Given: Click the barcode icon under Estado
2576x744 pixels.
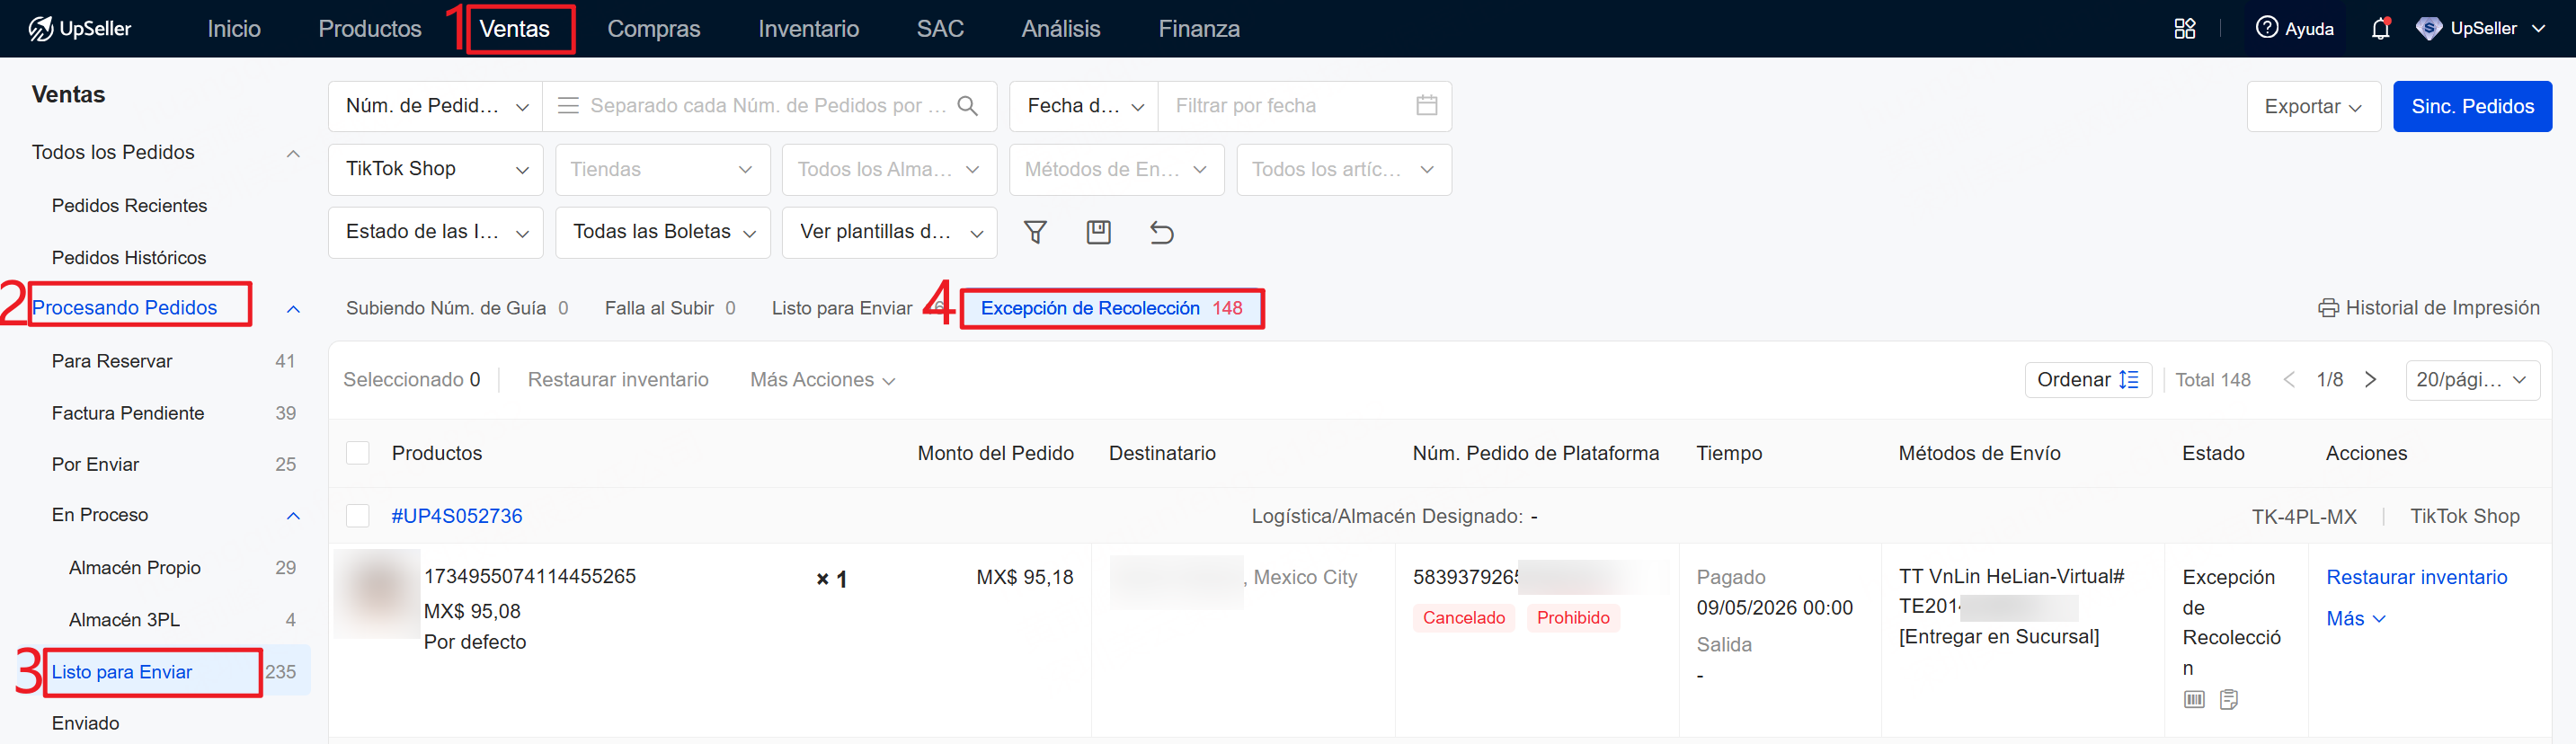Looking at the screenshot, I should (x=2194, y=699).
